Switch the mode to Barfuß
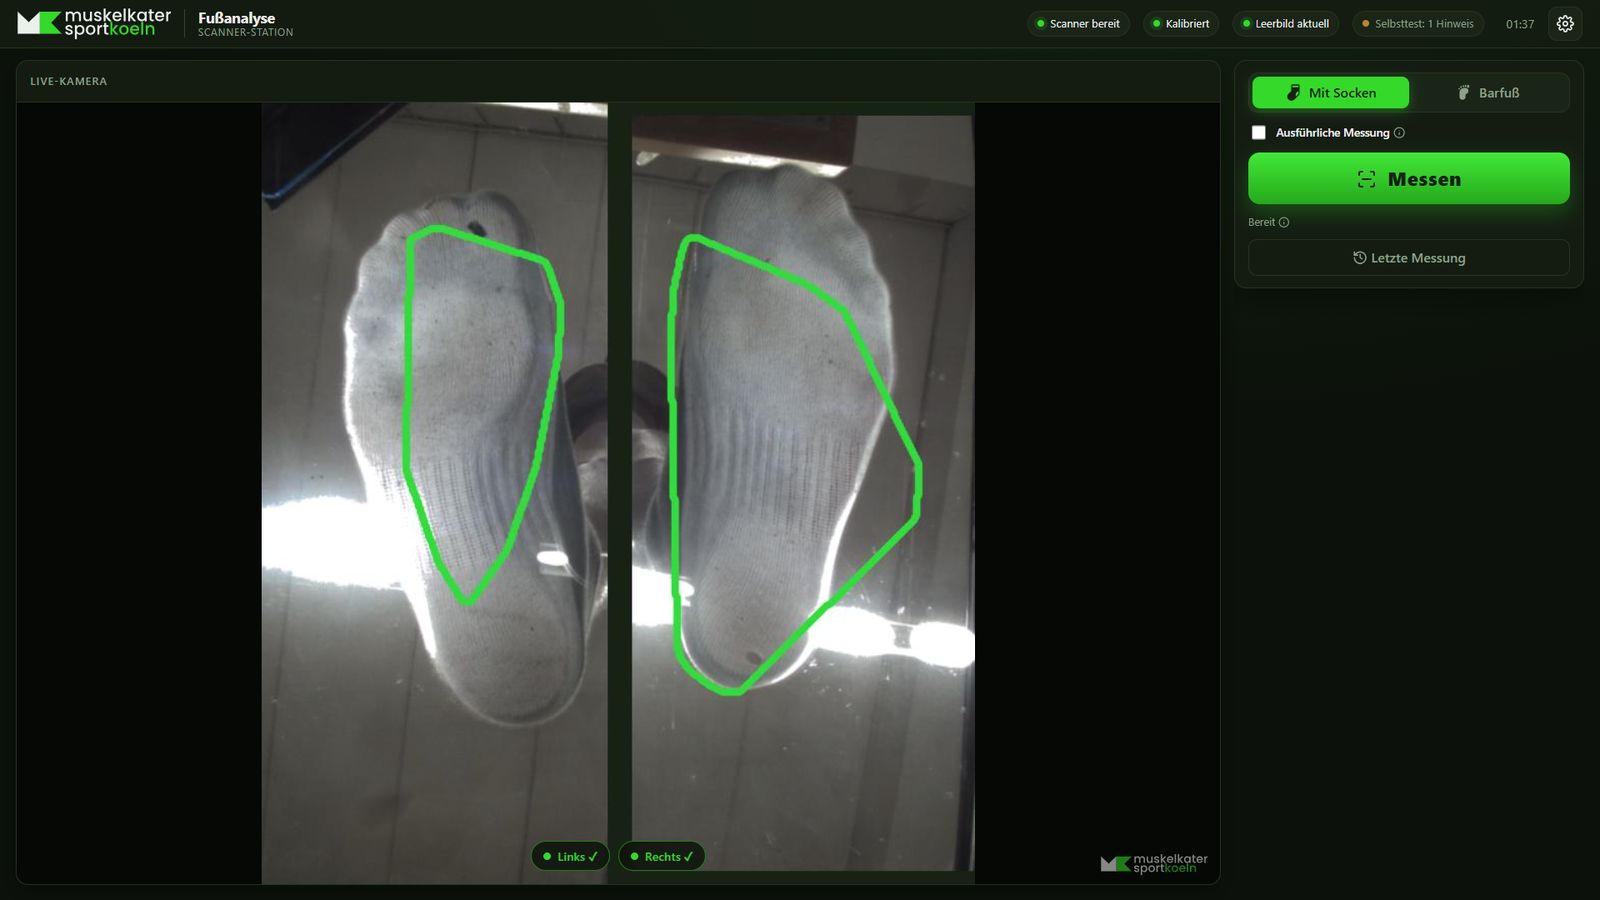 (x=1488, y=93)
